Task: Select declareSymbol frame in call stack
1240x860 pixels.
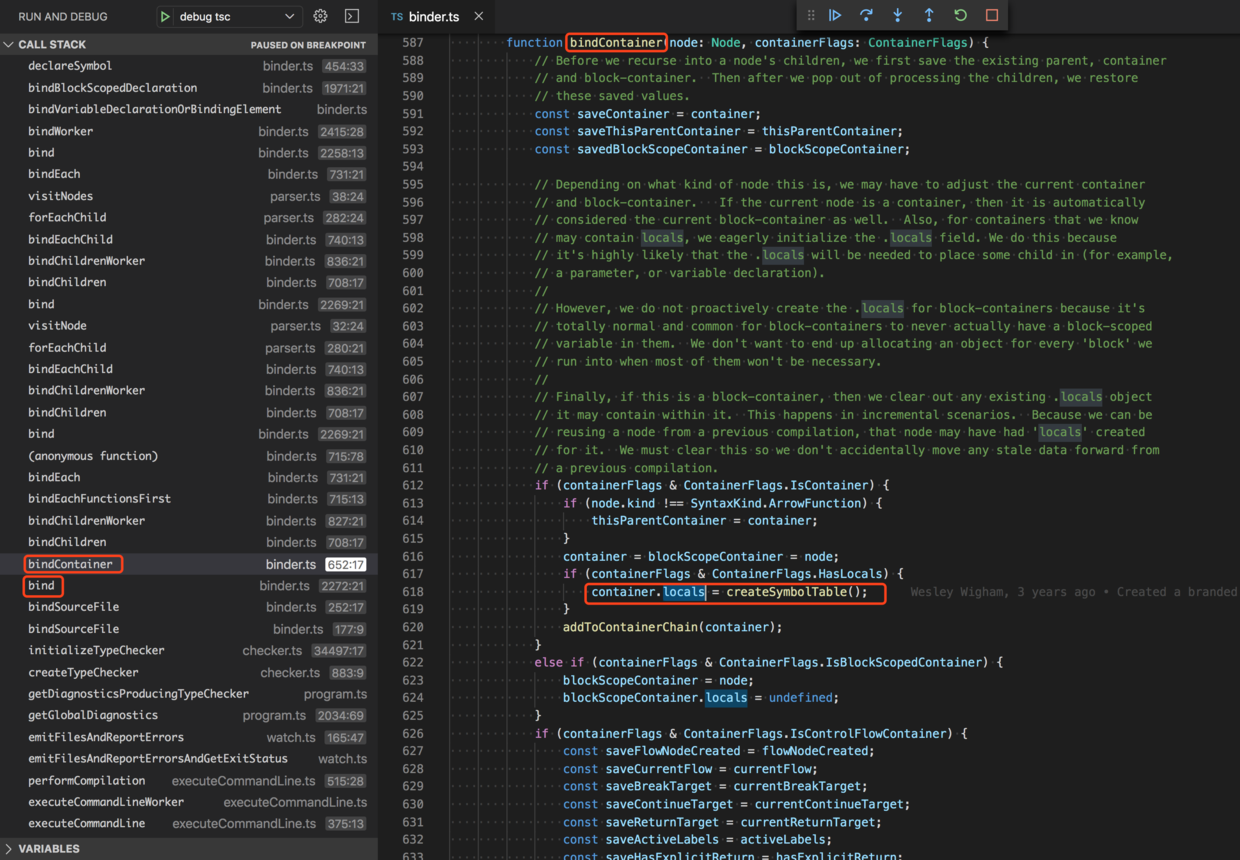Action: [70, 66]
